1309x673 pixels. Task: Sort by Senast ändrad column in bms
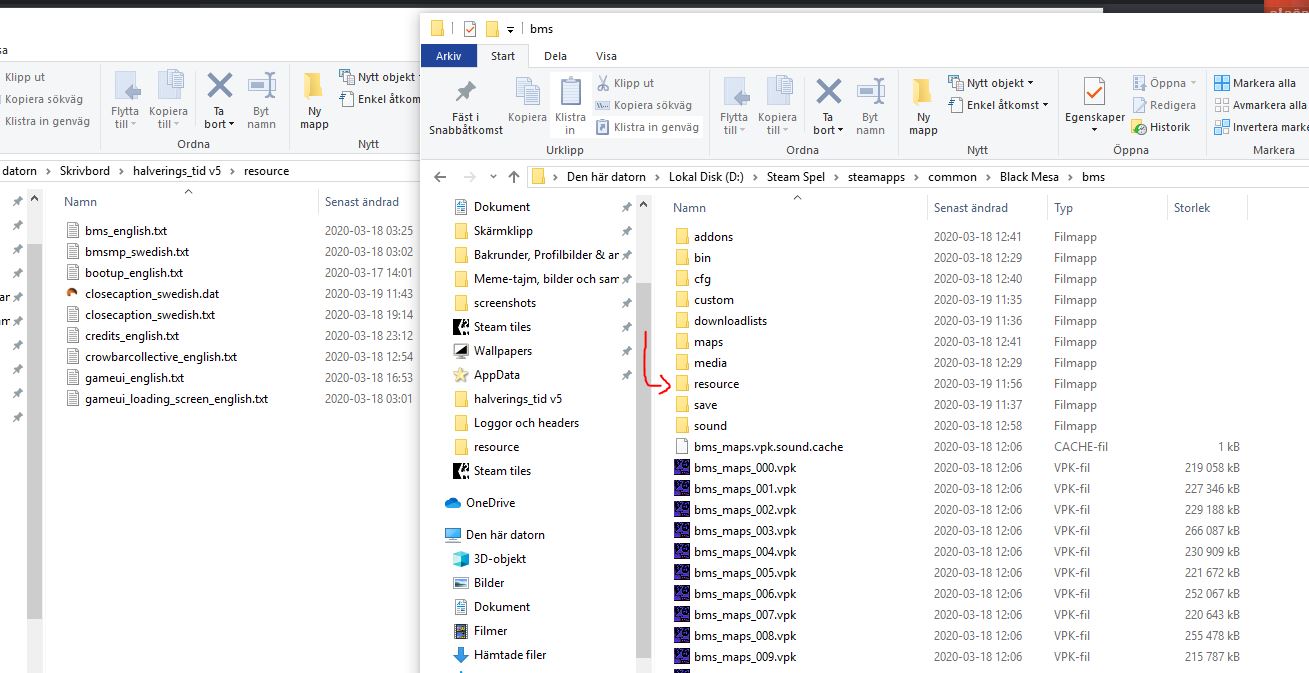(x=970, y=208)
